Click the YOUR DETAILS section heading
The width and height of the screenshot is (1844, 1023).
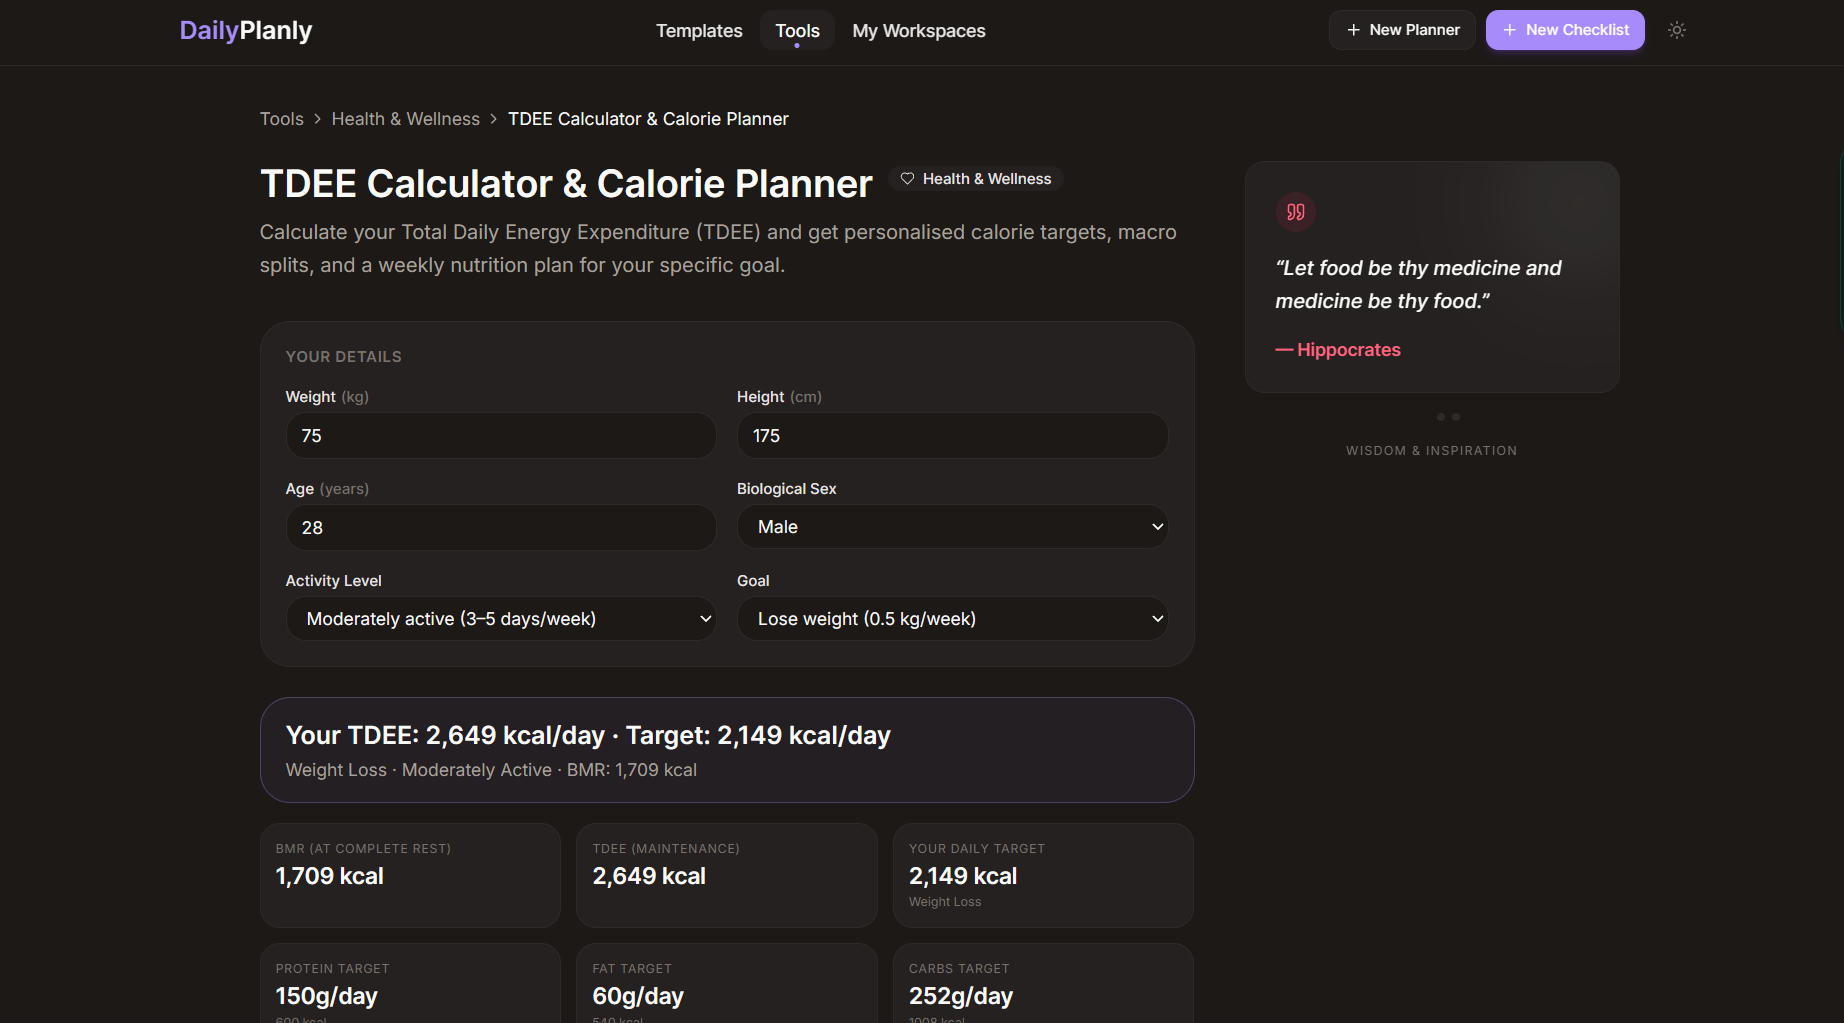(x=344, y=357)
